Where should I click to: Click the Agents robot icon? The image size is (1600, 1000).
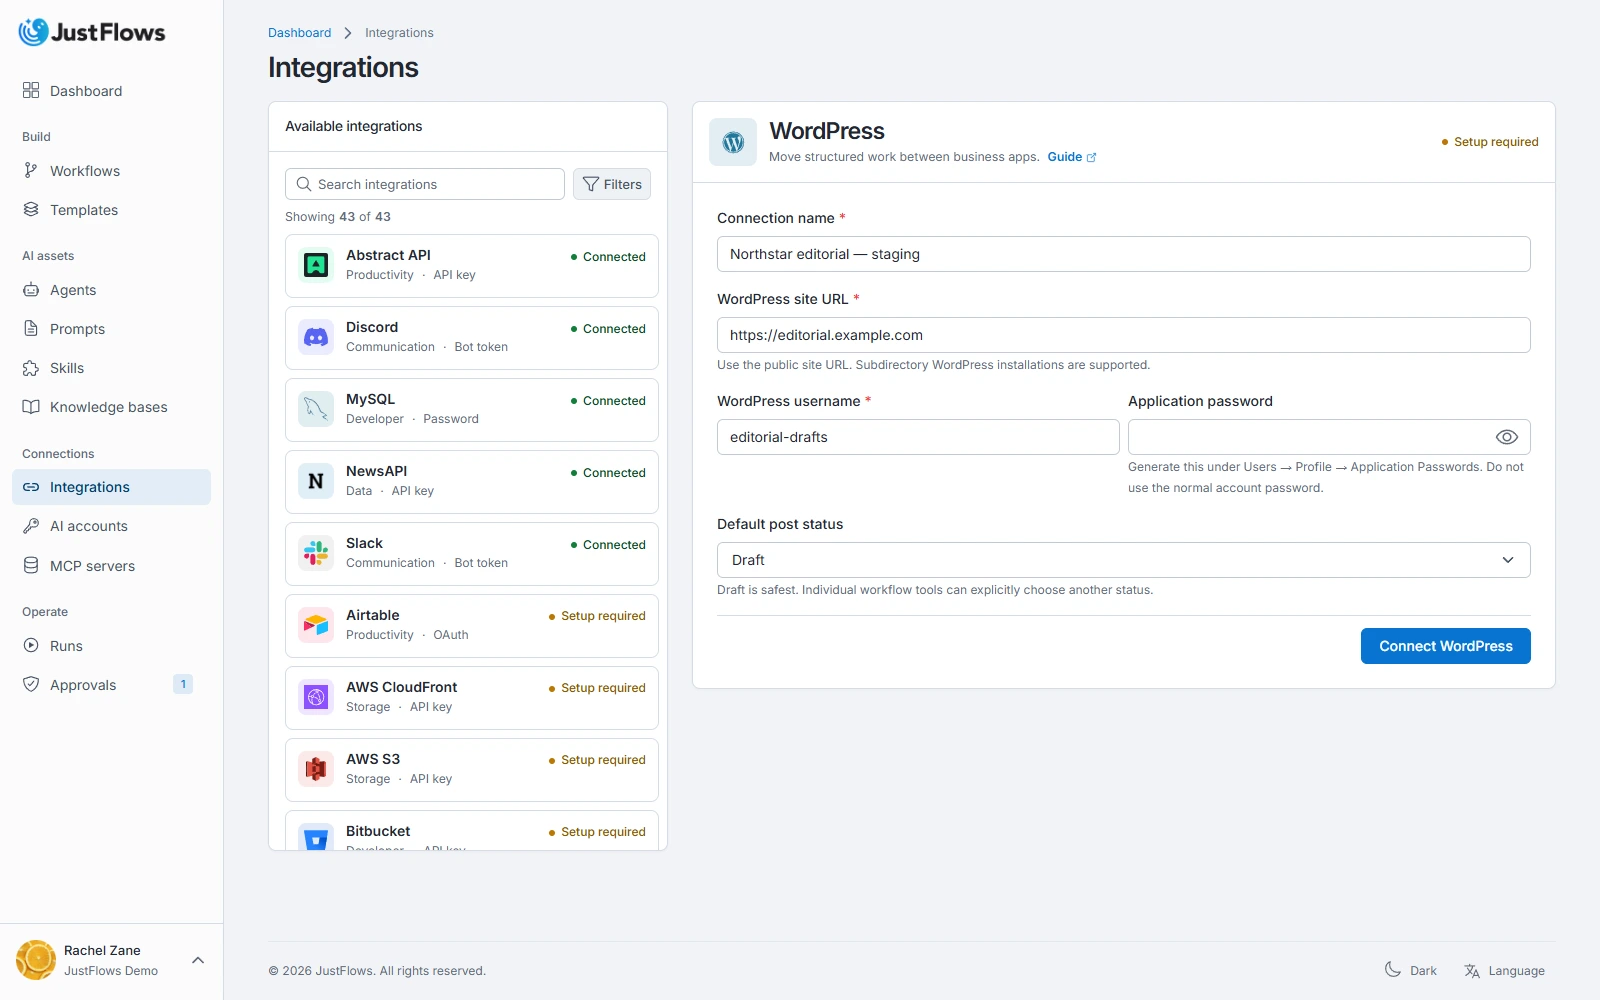click(31, 290)
